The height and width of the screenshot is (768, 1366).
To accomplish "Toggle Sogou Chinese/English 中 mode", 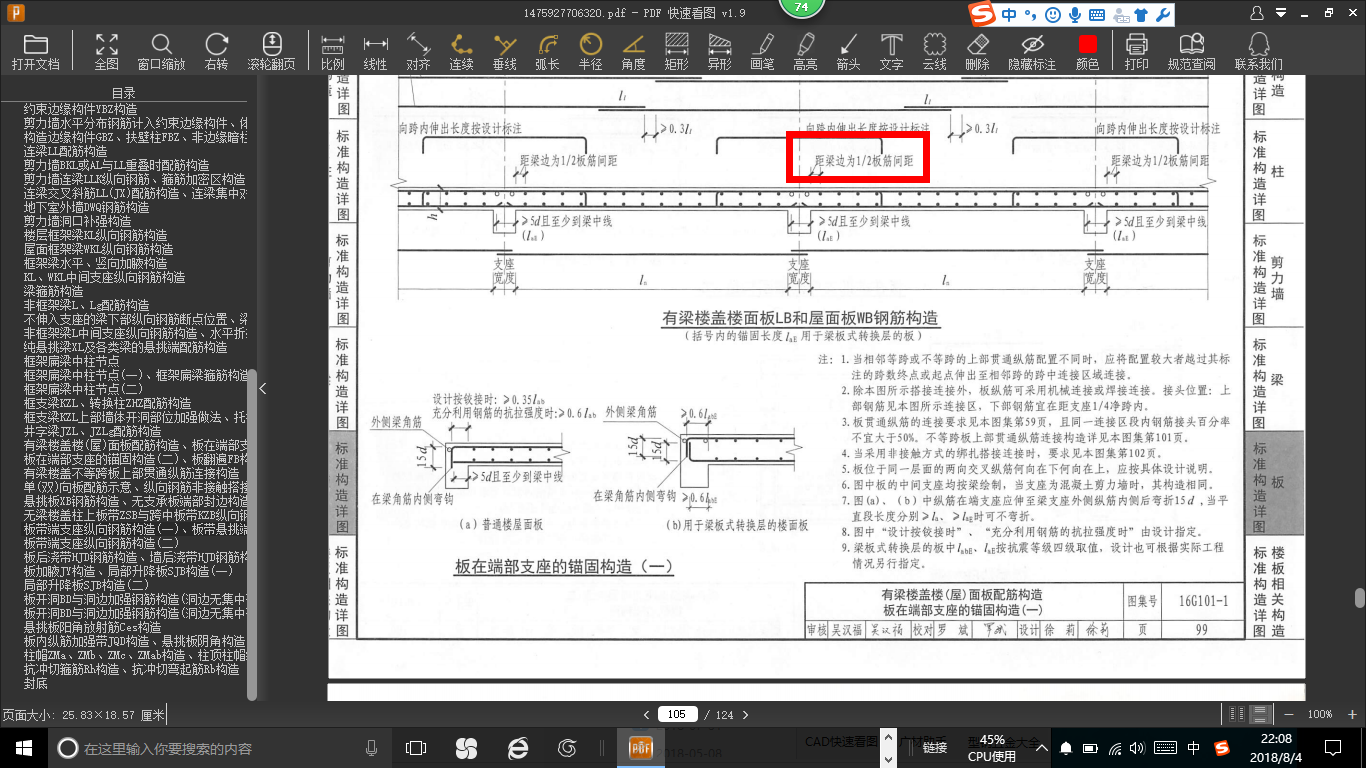I will (1009, 14).
